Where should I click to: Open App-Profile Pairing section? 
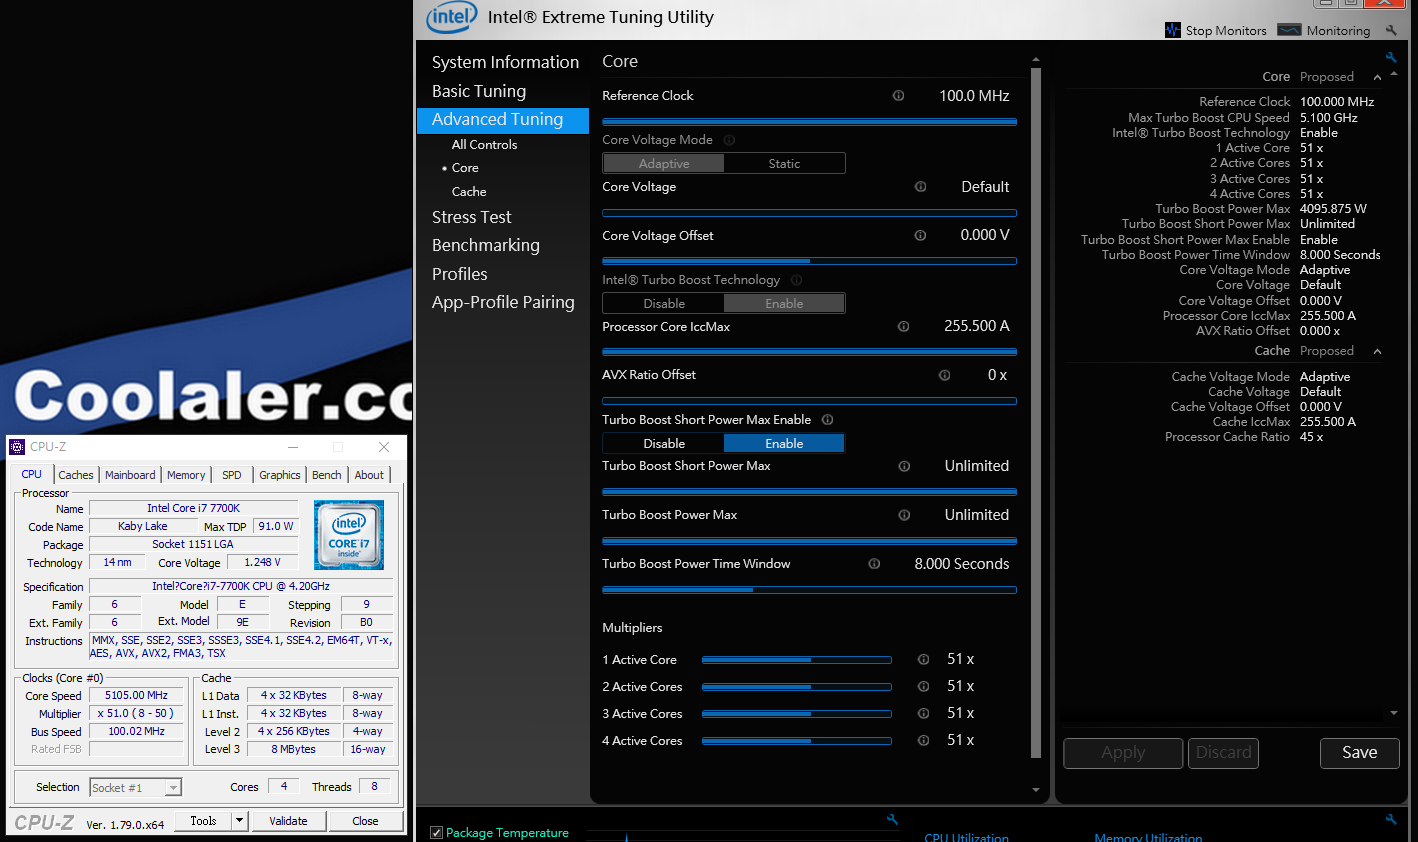coord(503,302)
